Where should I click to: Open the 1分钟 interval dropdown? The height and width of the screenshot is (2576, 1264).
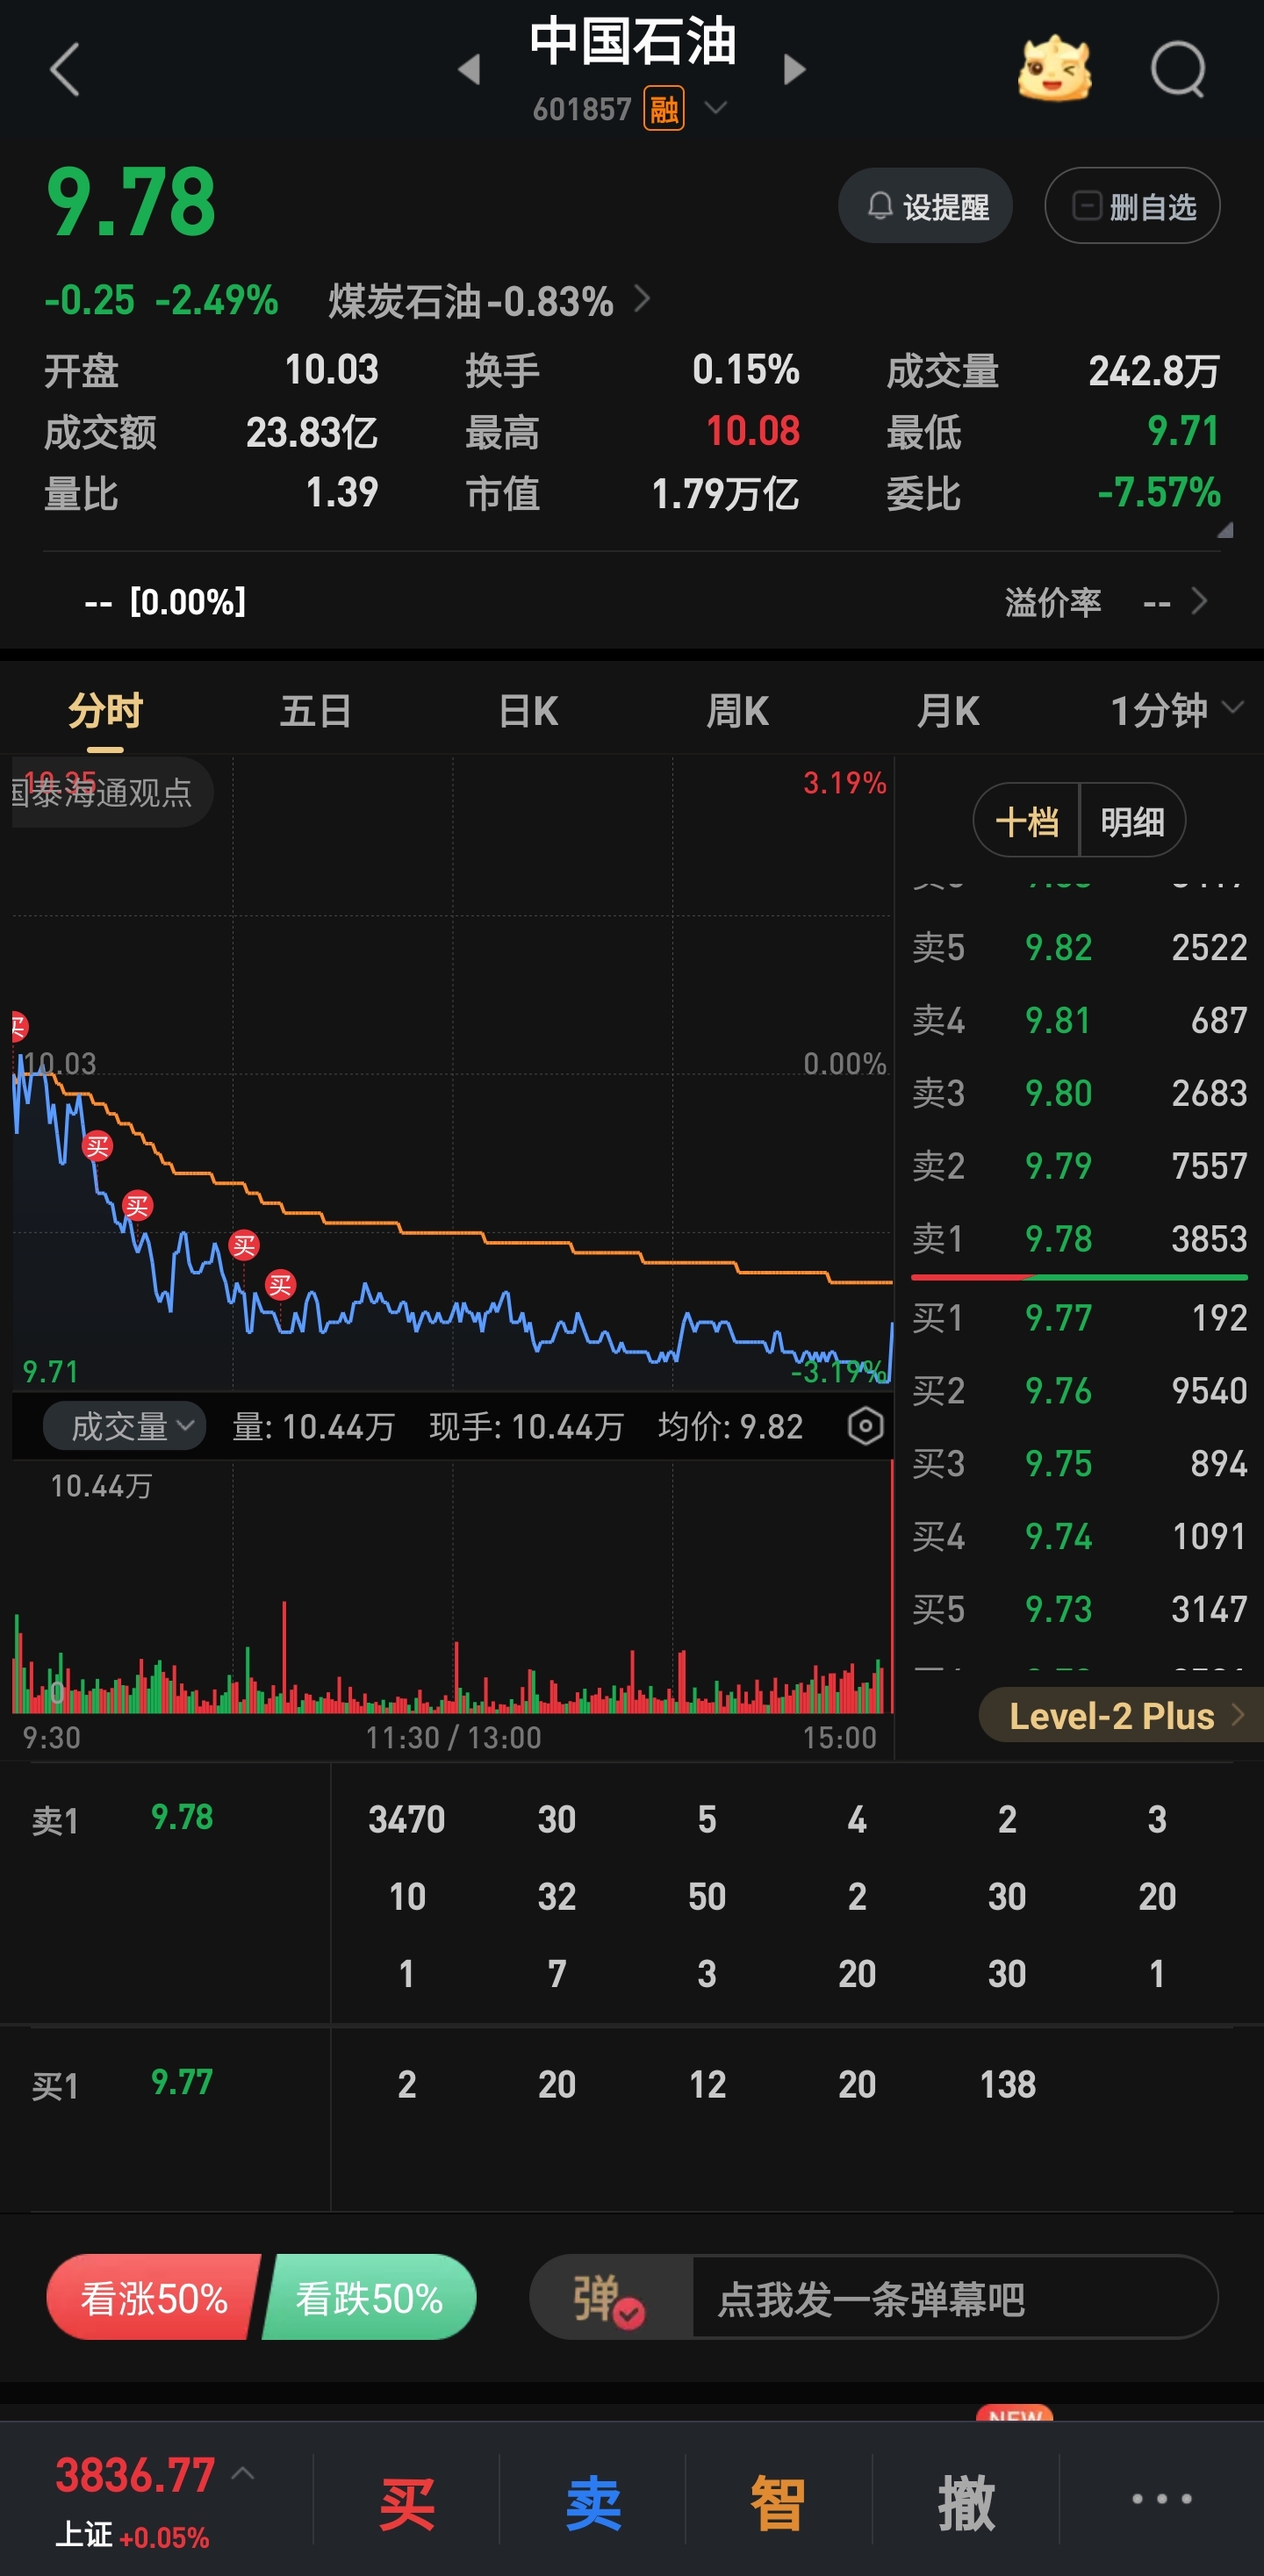(x=1177, y=711)
